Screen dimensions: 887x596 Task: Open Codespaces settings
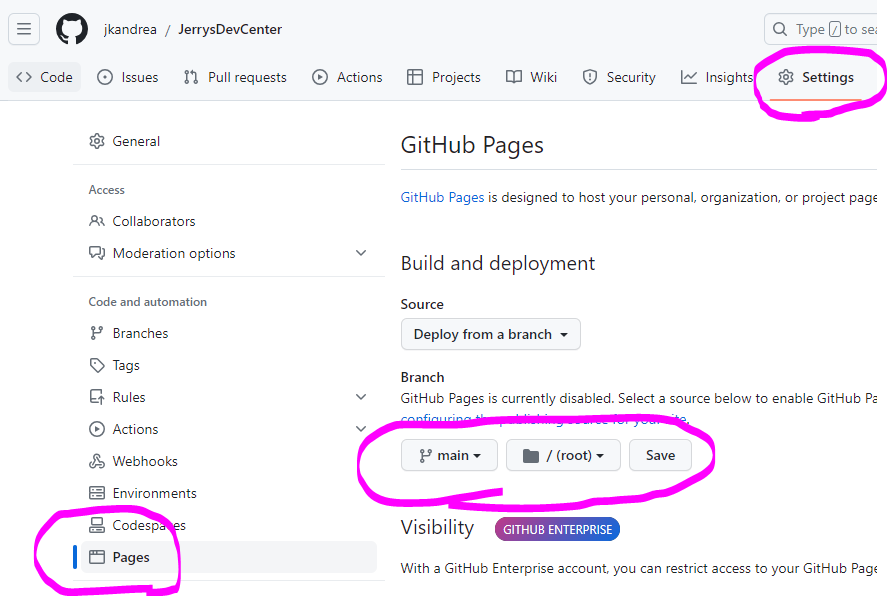(x=229, y=525)
